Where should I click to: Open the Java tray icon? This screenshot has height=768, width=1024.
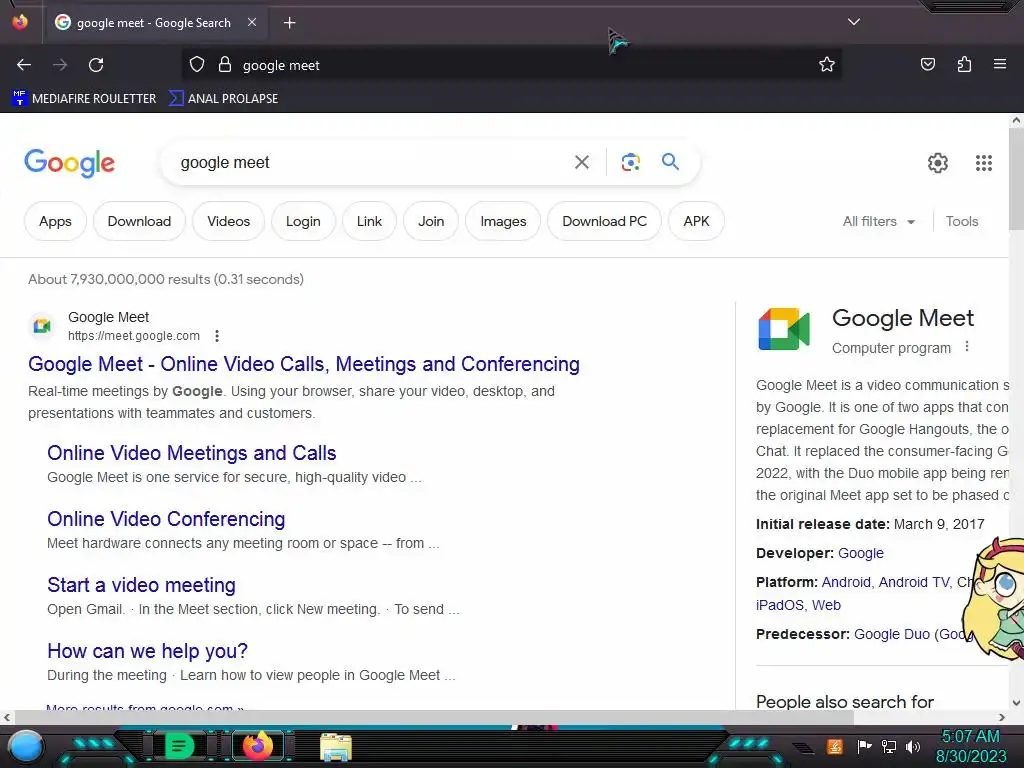coord(835,746)
